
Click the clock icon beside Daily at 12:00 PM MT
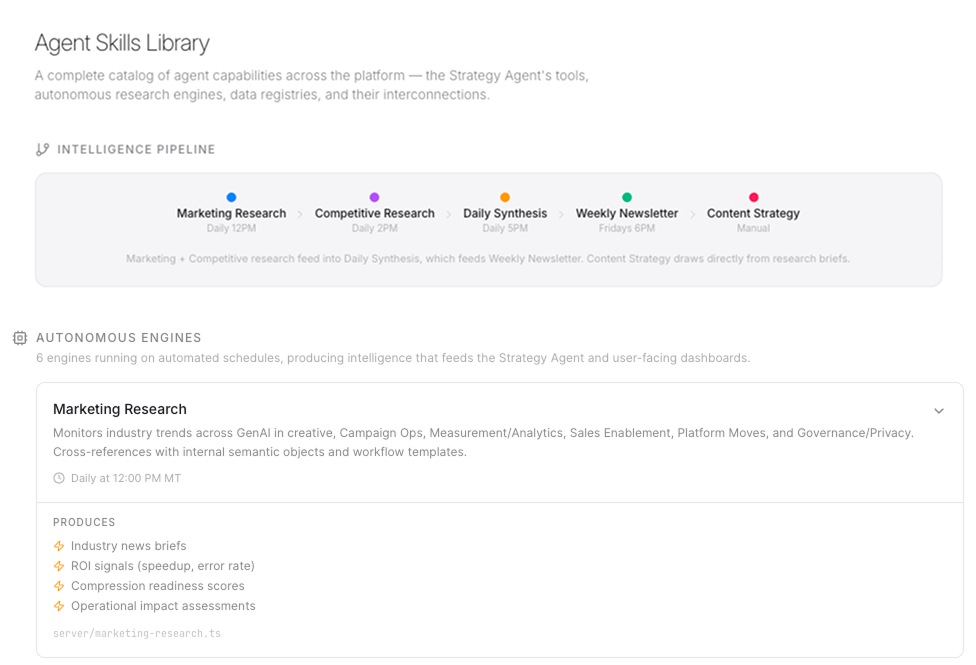coord(59,478)
